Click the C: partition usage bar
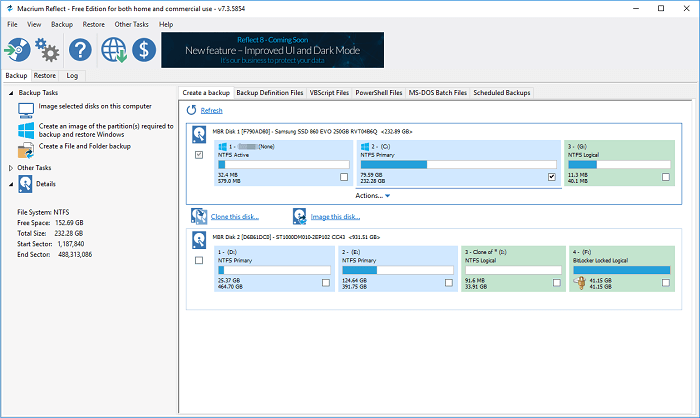 [x=458, y=164]
